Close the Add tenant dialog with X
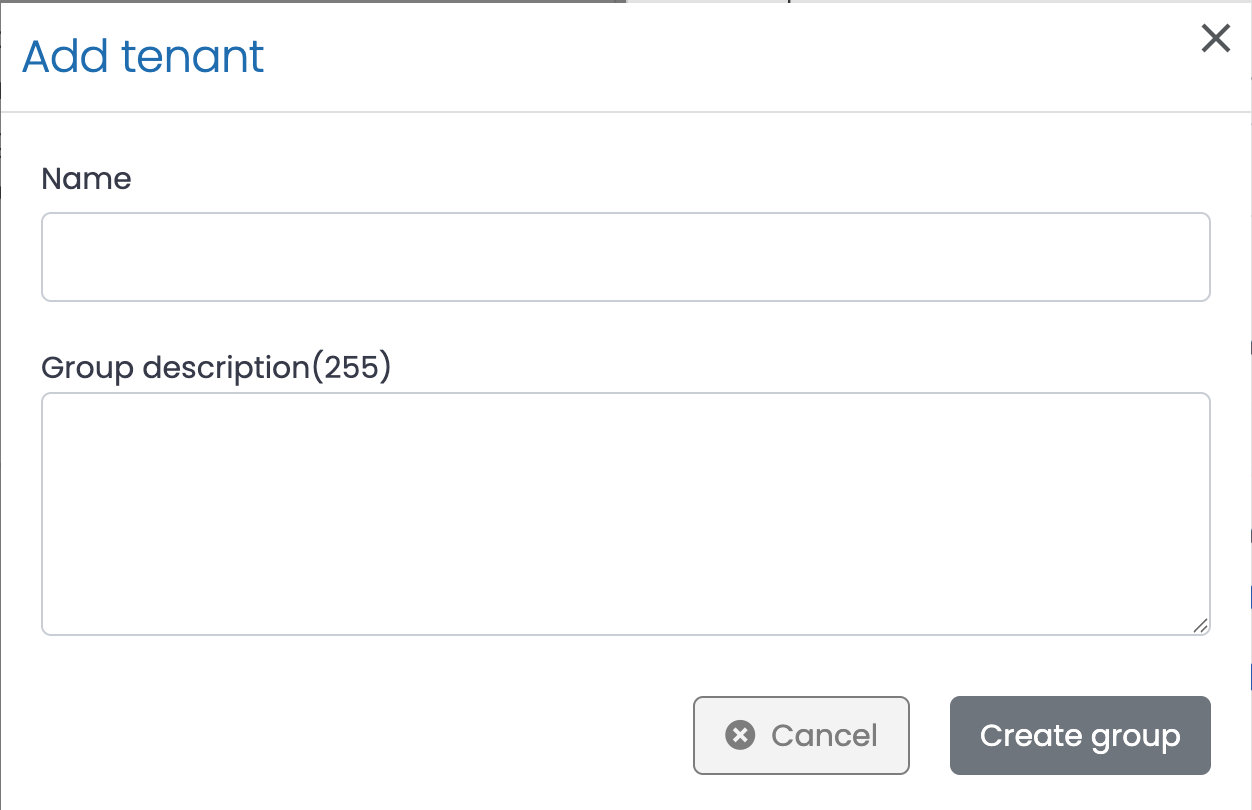1252x810 pixels. pyautogui.click(x=1215, y=39)
